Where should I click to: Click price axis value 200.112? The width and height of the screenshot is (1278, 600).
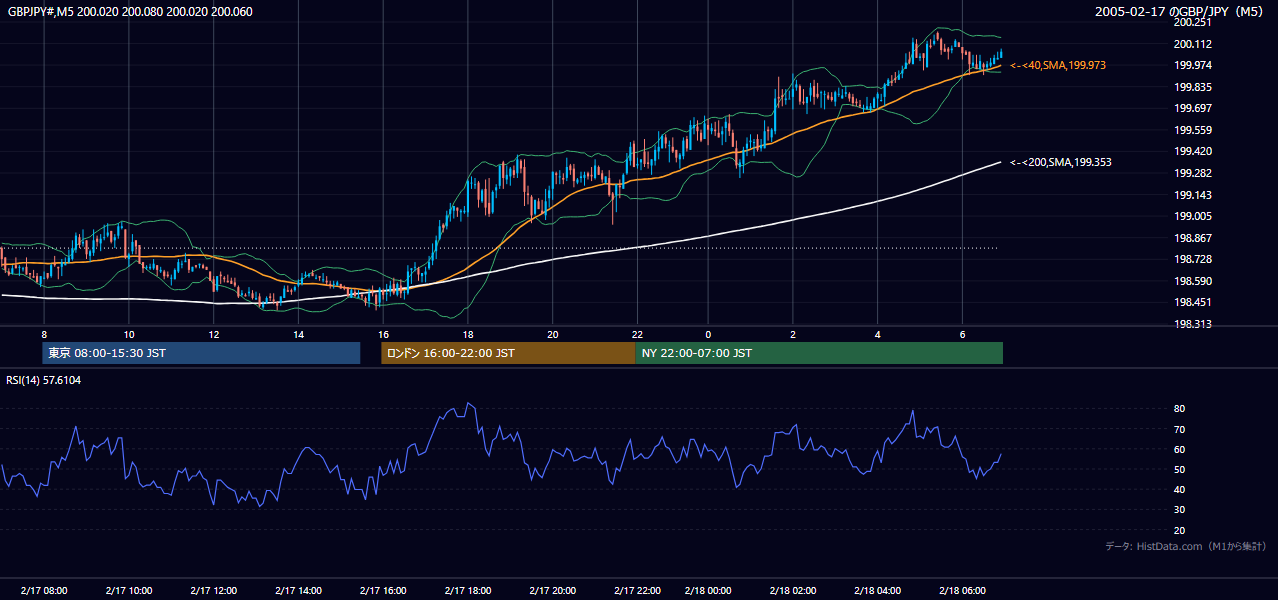[x=1193, y=44]
